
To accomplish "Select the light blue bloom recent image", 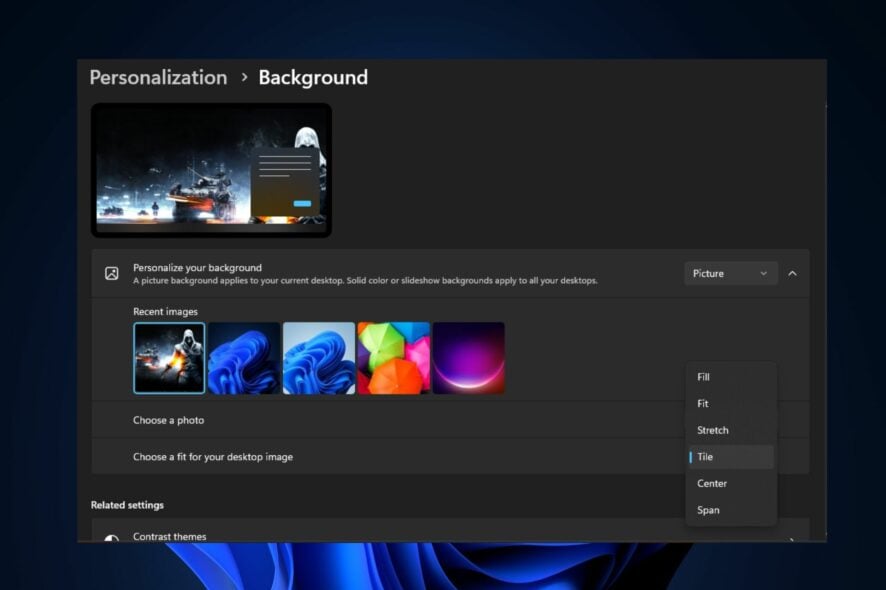I will 319,358.
